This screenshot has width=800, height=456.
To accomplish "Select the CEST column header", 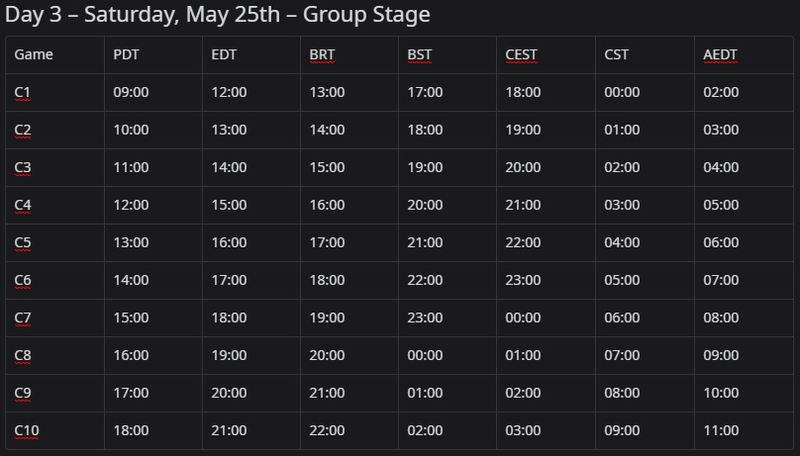I will pos(521,55).
